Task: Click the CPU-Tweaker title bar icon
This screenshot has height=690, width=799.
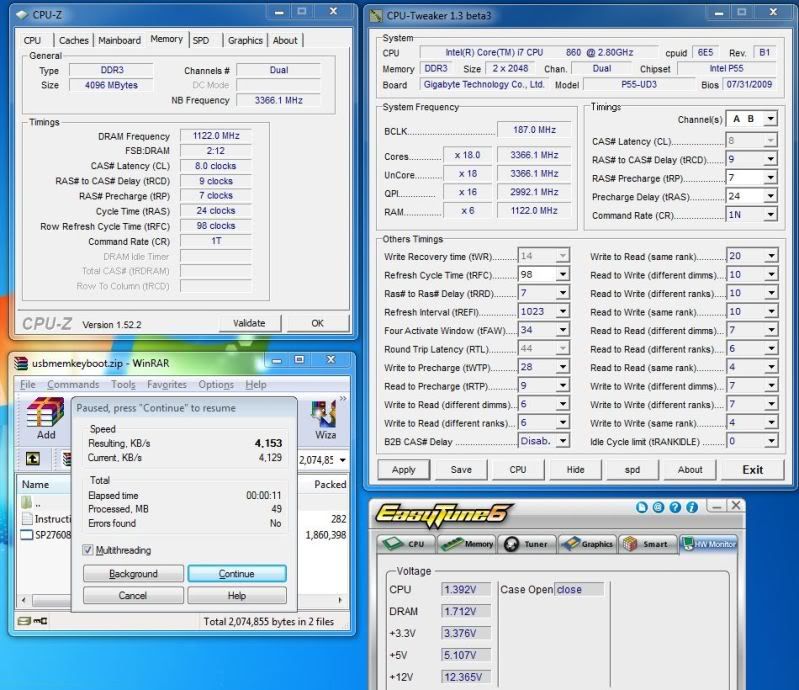Action: [376, 16]
